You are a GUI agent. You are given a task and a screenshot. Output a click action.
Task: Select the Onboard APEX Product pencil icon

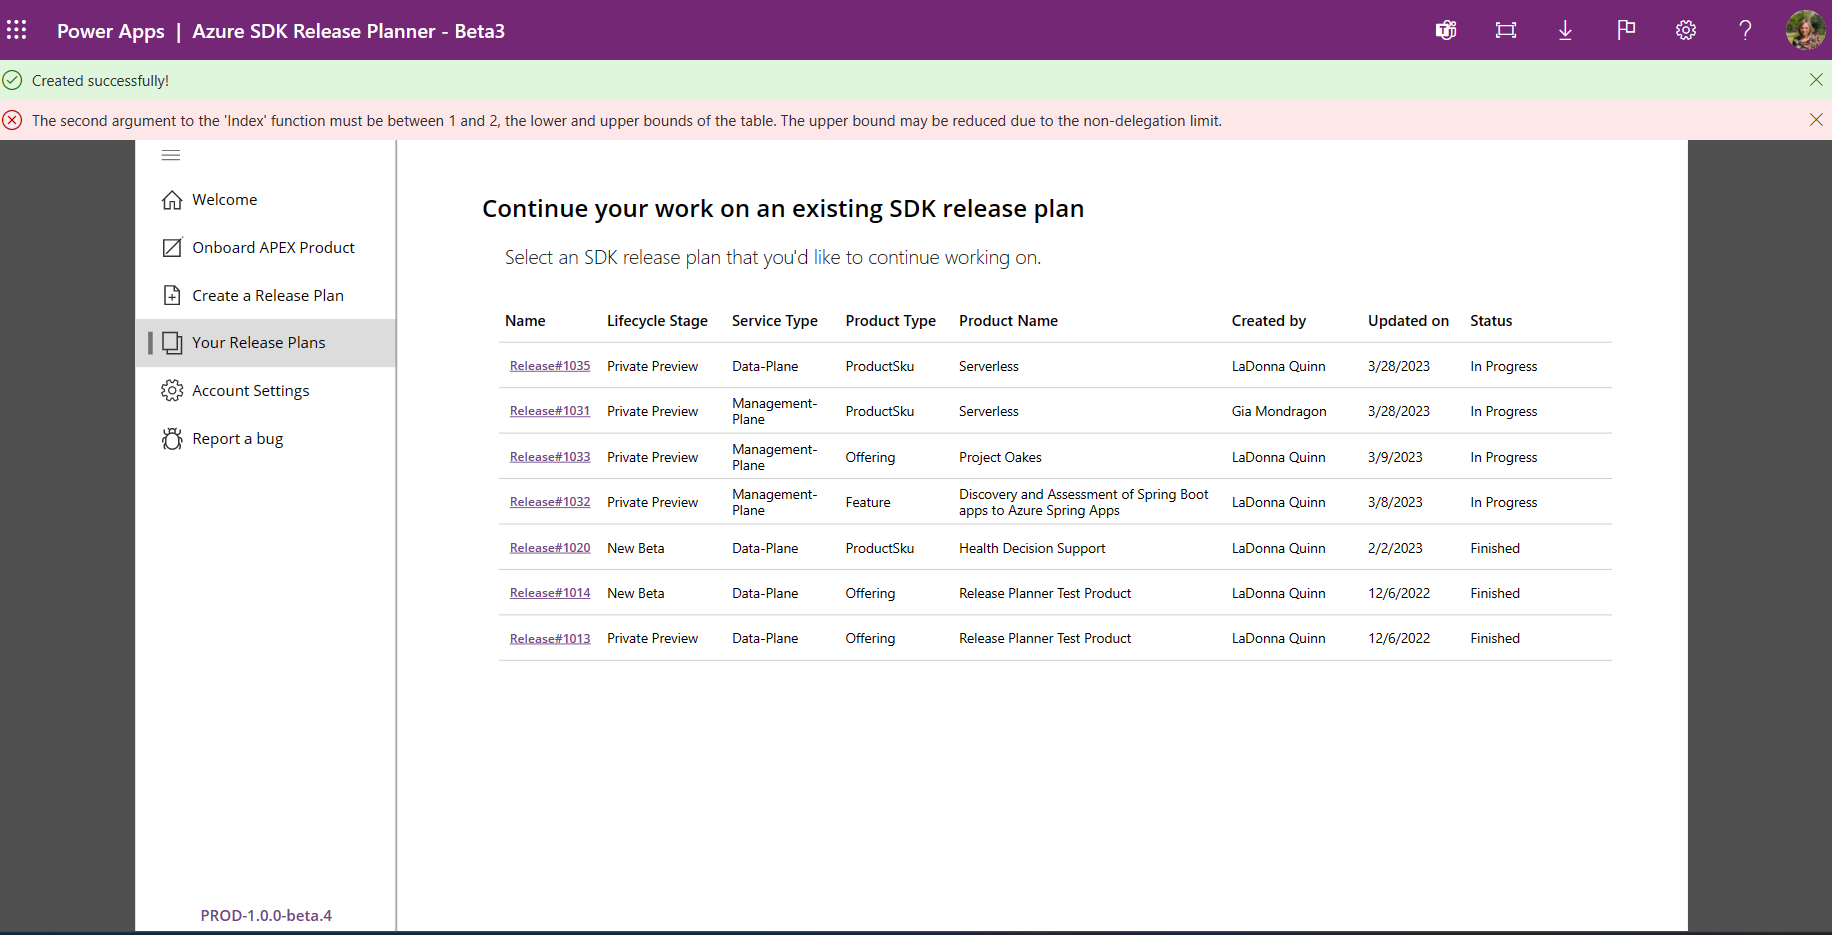171,247
